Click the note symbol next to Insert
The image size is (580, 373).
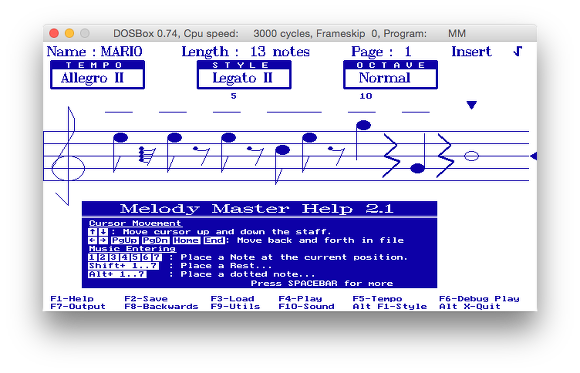[x=518, y=51]
